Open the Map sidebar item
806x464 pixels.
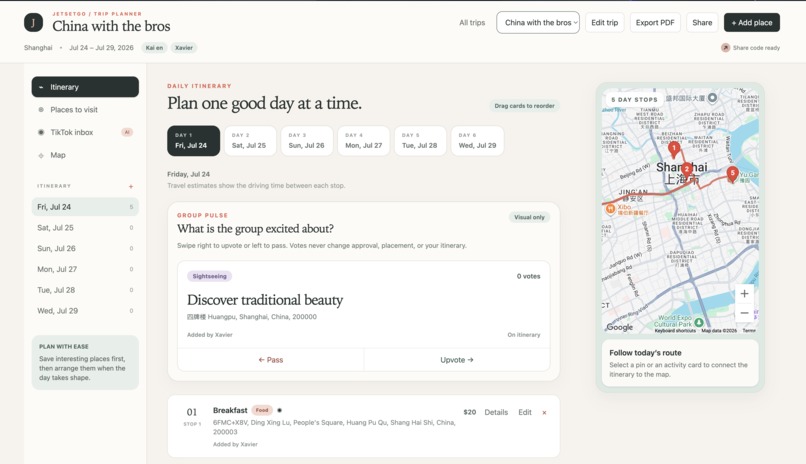[85, 155]
